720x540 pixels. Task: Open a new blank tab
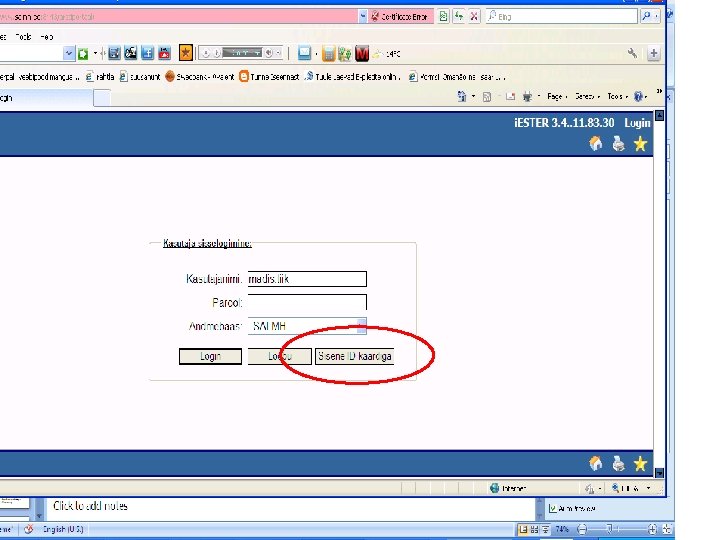click(102, 98)
